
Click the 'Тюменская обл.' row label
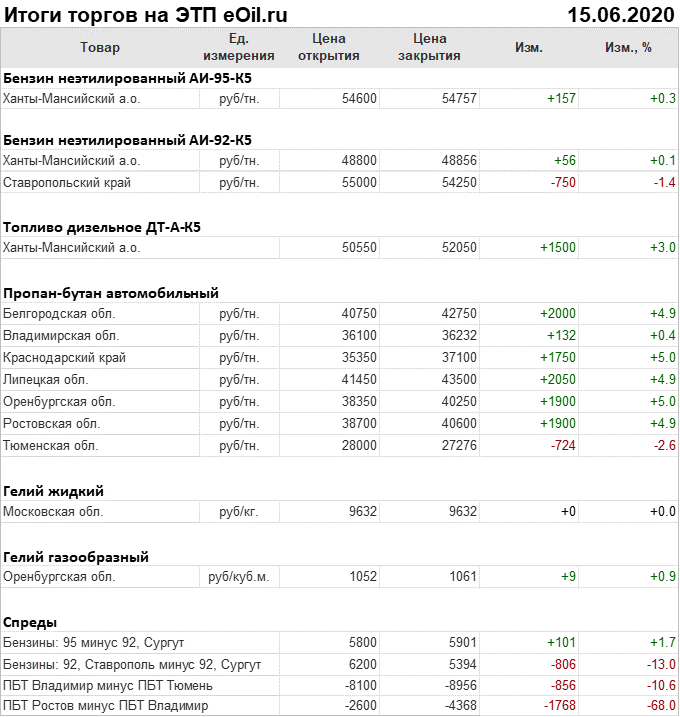[x=51, y=446]
